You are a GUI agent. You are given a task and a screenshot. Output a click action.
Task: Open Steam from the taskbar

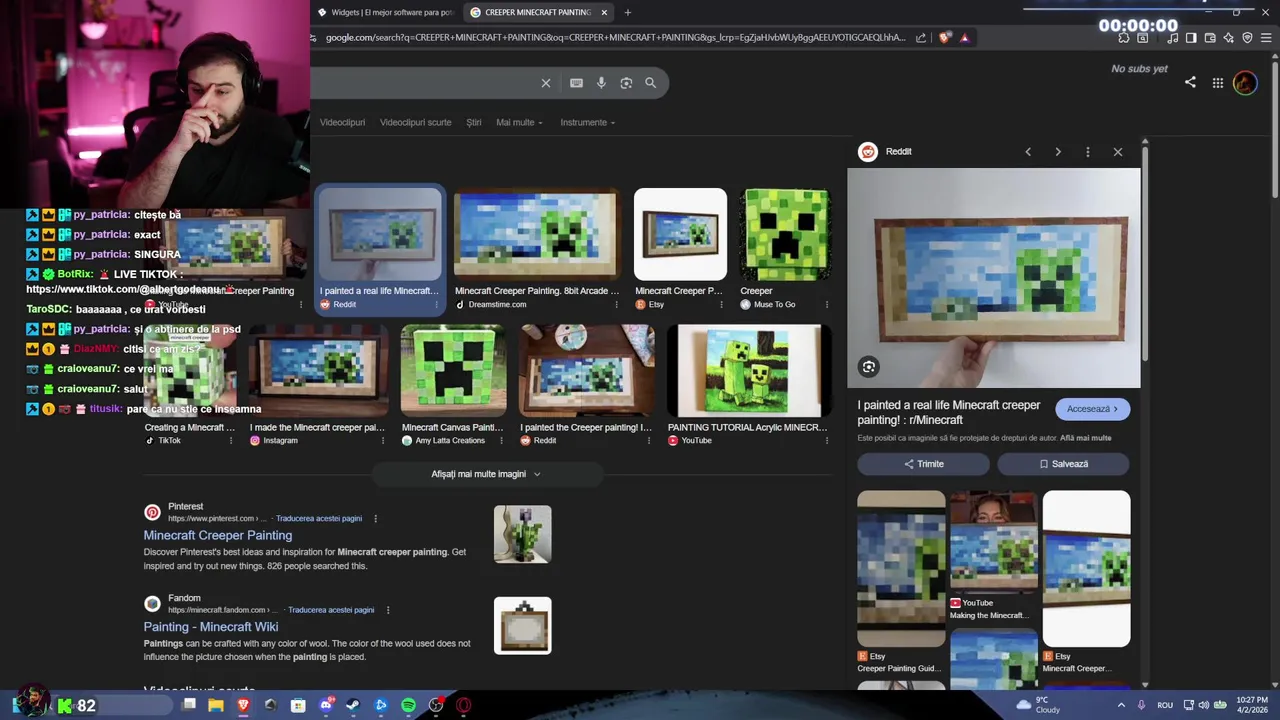coord(353,705)
